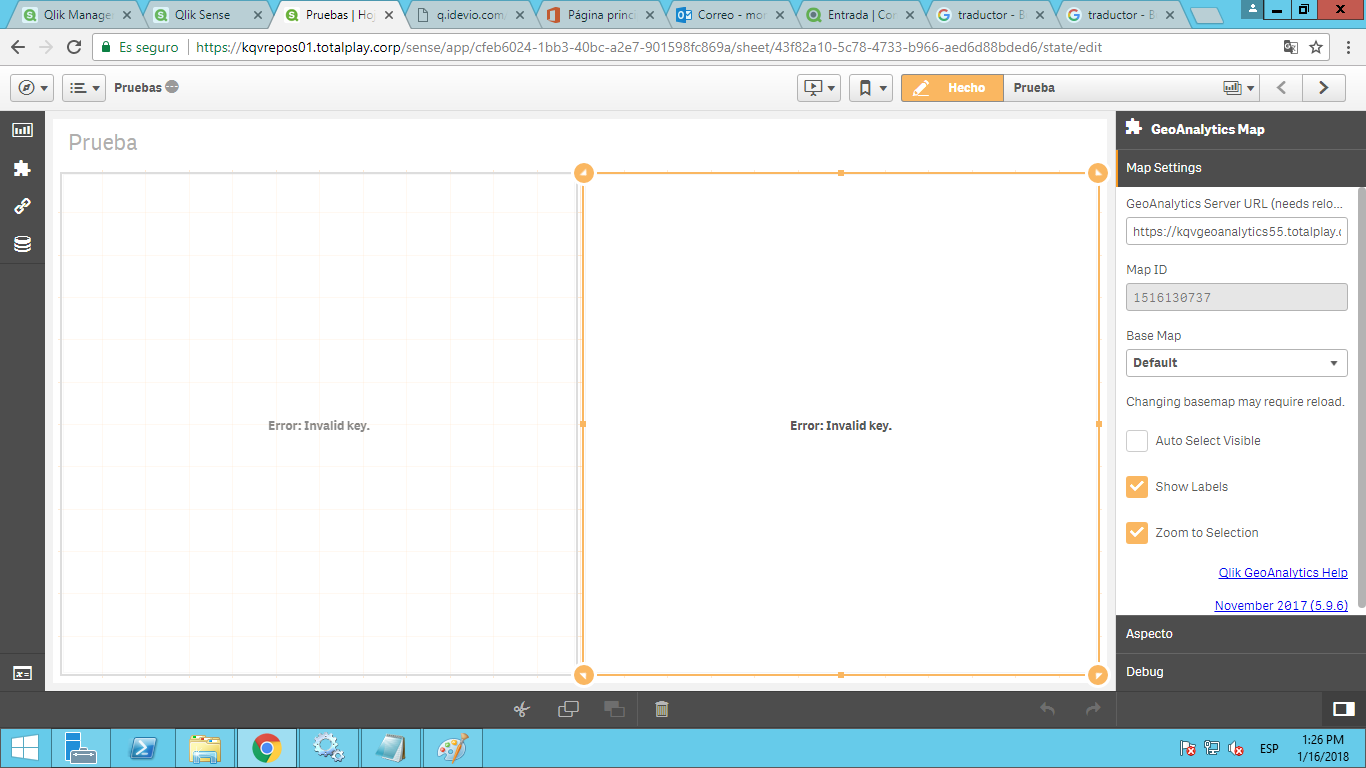
Task: Open the Qlik GeoAnalytics Help link
Action: tap(1283, 573)
